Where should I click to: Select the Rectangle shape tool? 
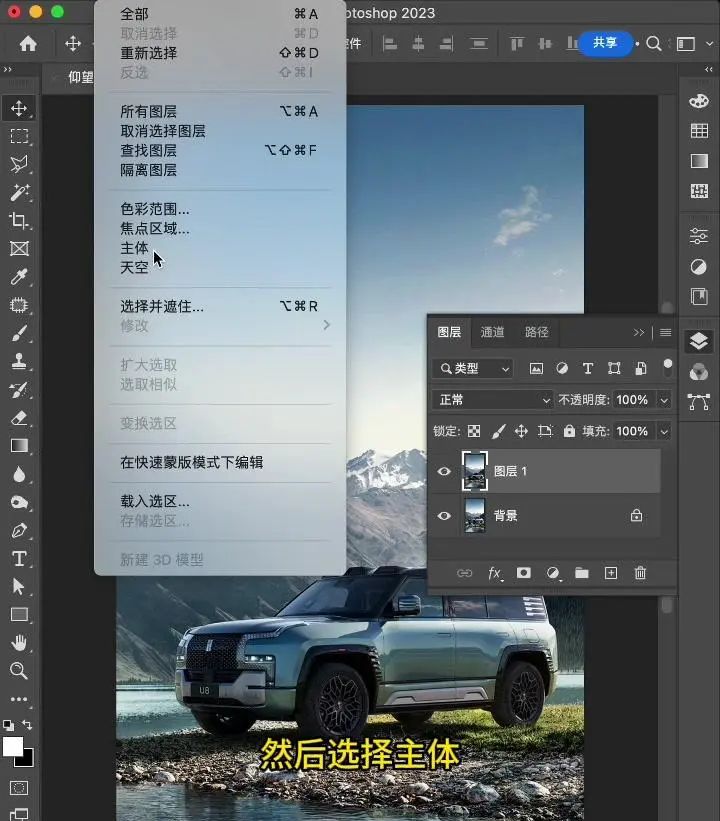pos(19,615)
